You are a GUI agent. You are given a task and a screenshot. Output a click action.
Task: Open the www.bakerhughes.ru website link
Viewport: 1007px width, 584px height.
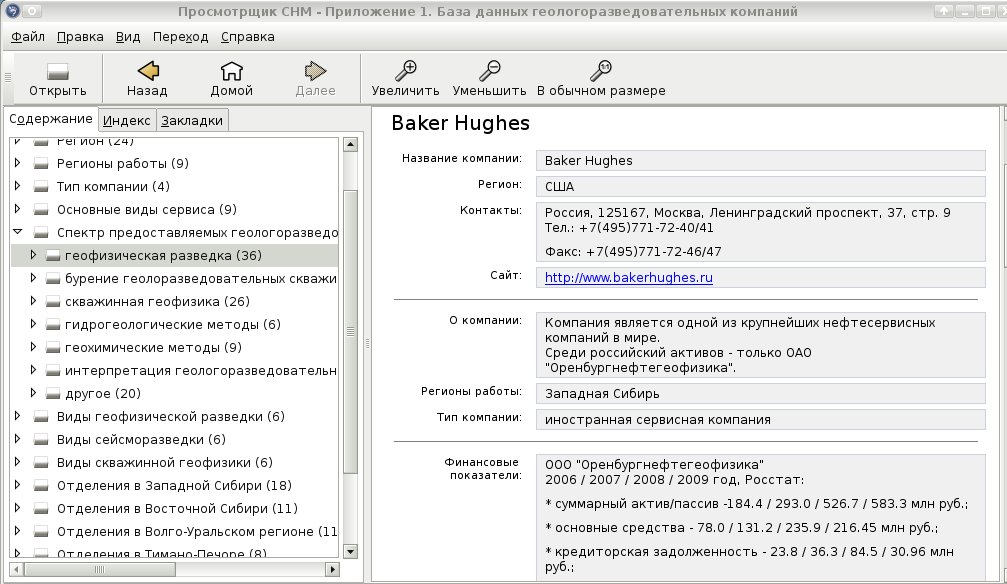click(x=628, y=278)
